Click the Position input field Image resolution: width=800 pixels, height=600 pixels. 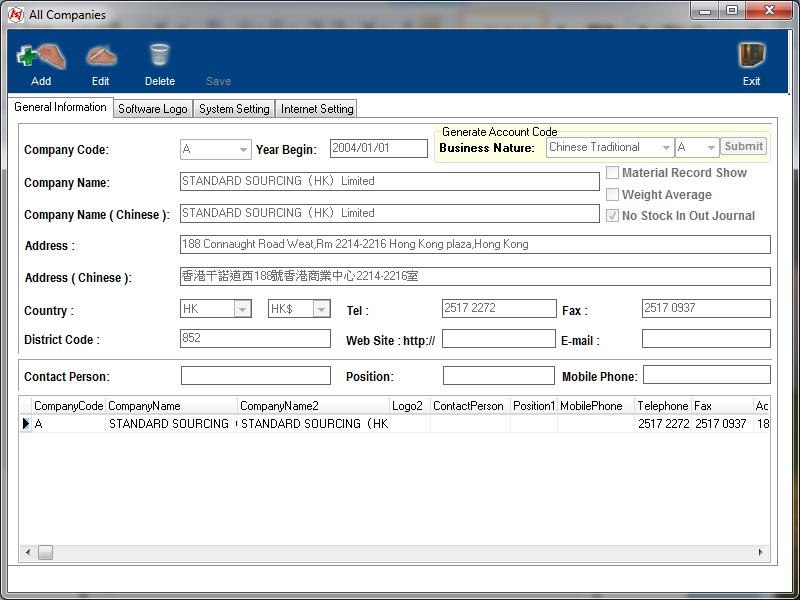(498, 376)
